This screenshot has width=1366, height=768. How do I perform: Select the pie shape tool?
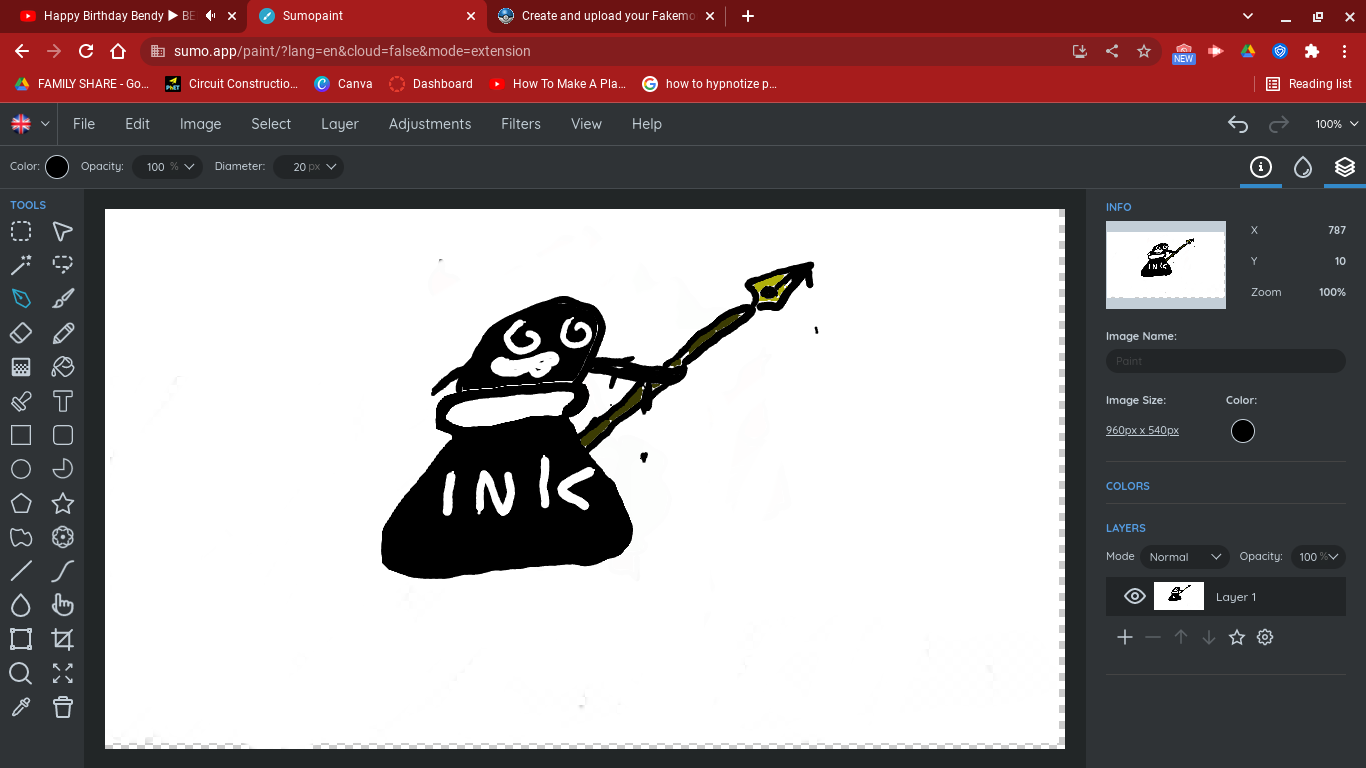pos(63,469)
